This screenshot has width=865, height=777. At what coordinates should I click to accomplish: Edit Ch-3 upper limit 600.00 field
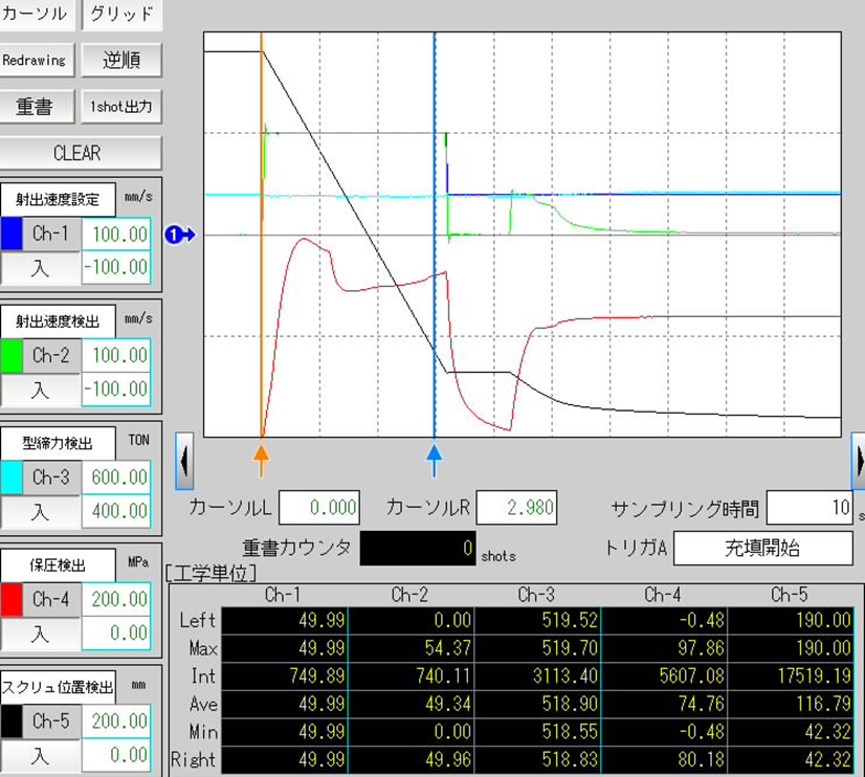pos(116,477)
